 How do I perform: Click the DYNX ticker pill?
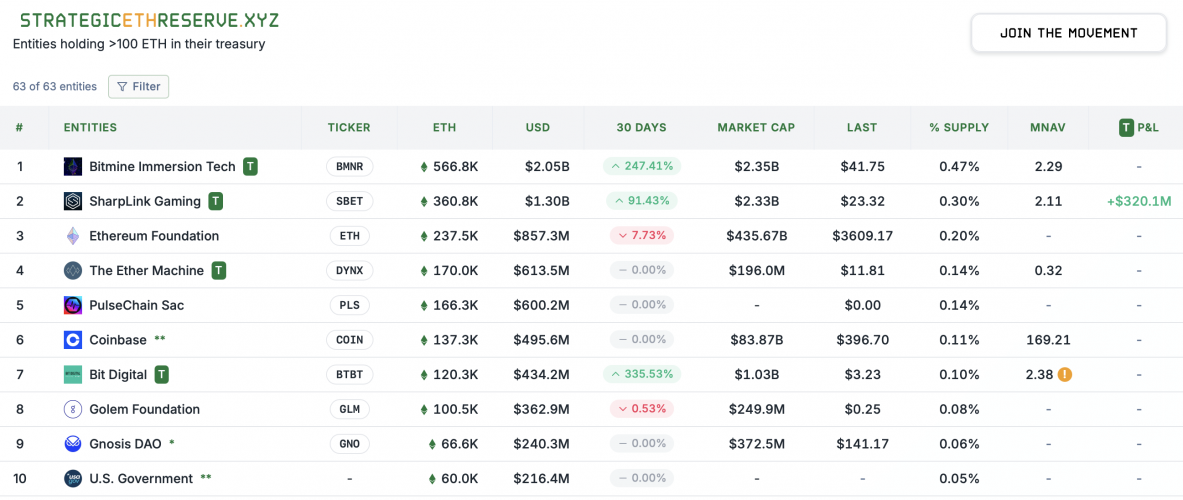(349, 271)
